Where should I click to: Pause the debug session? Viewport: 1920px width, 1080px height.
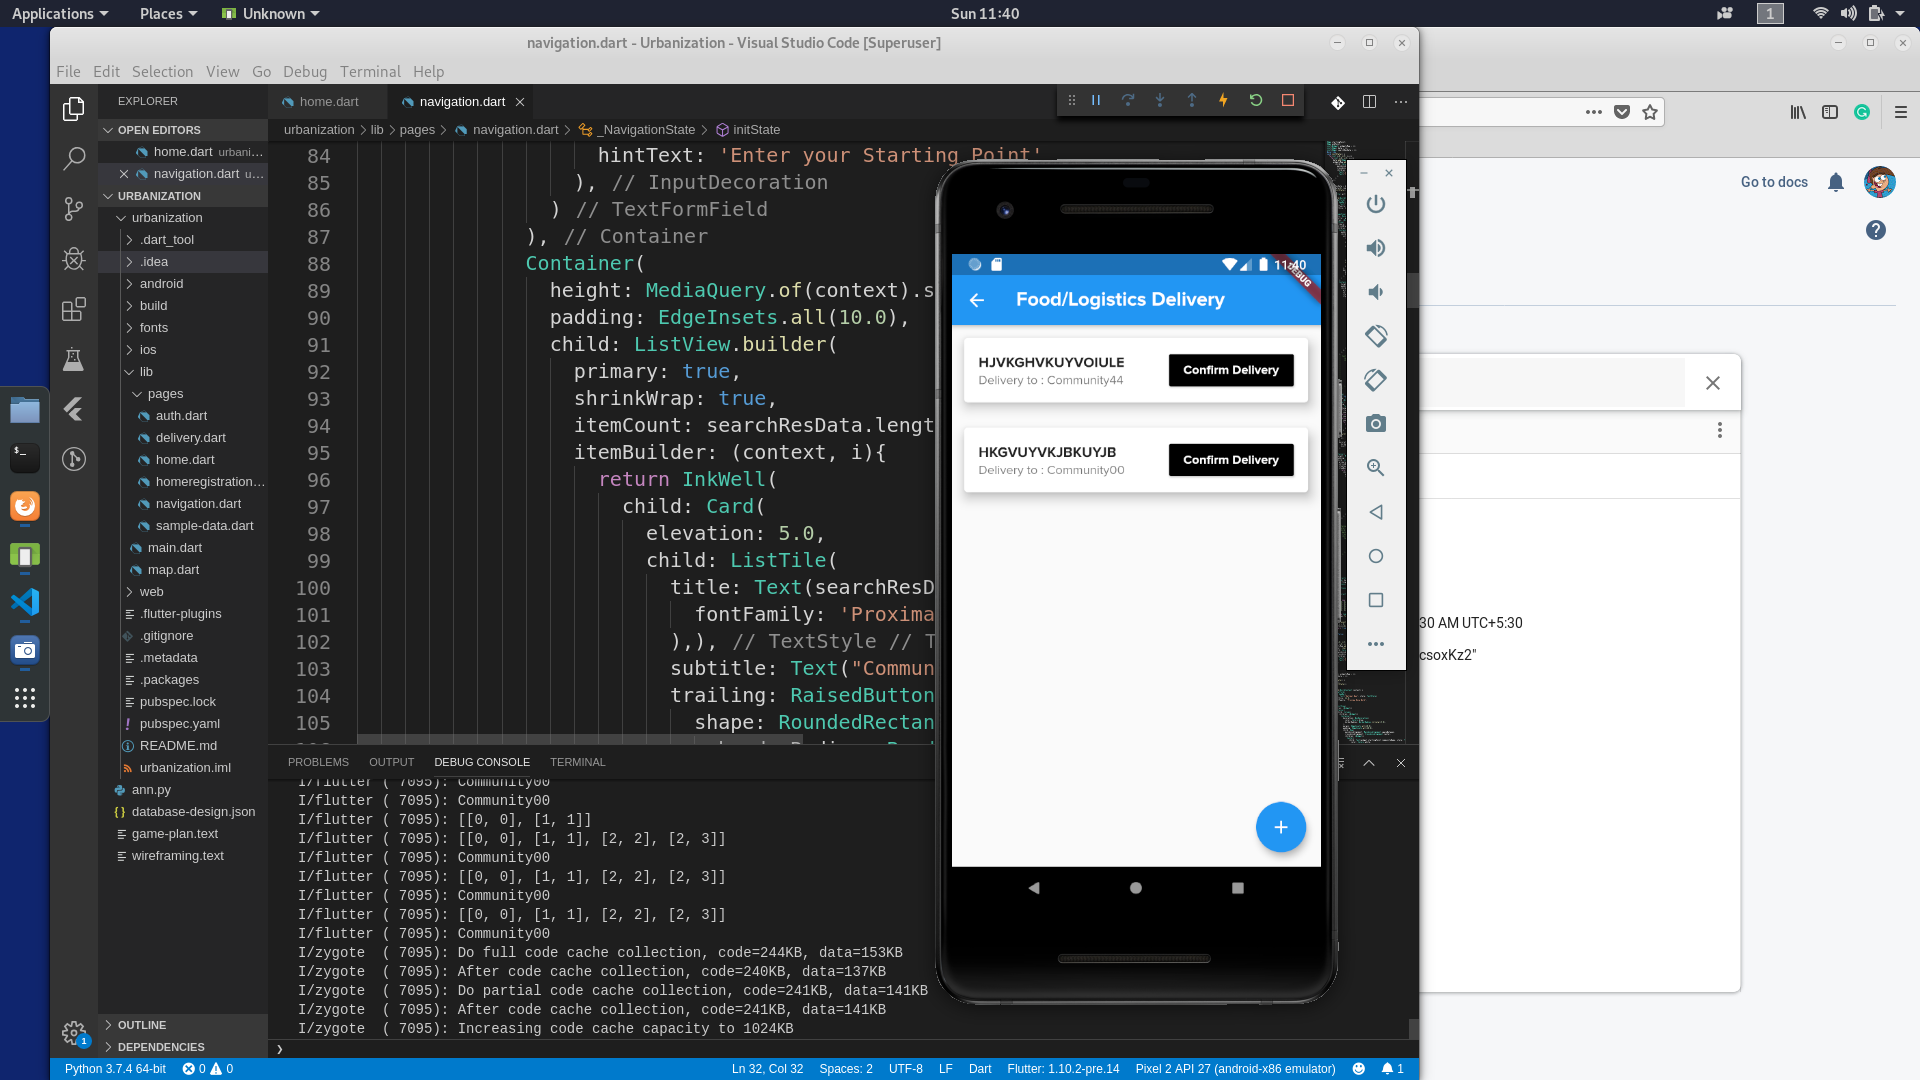pyautogui.click(x=1096, y=100)
